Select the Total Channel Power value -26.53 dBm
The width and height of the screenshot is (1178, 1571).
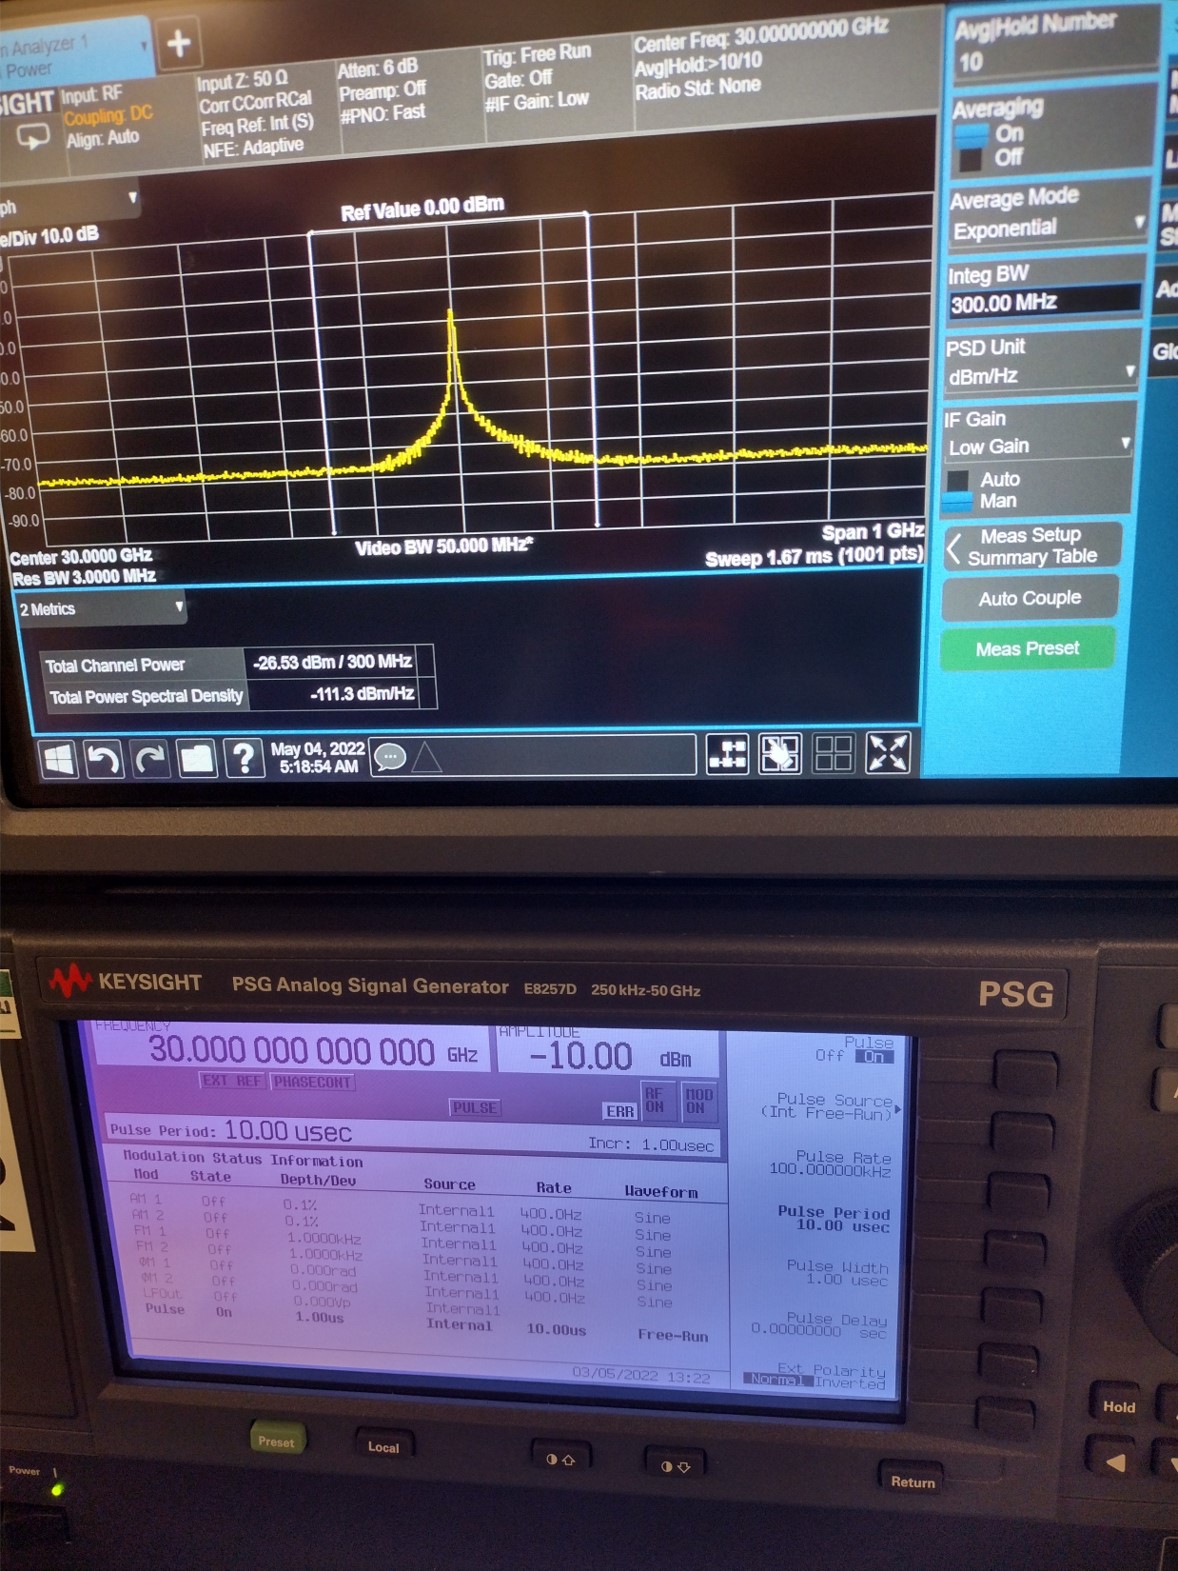coord(332,662)
